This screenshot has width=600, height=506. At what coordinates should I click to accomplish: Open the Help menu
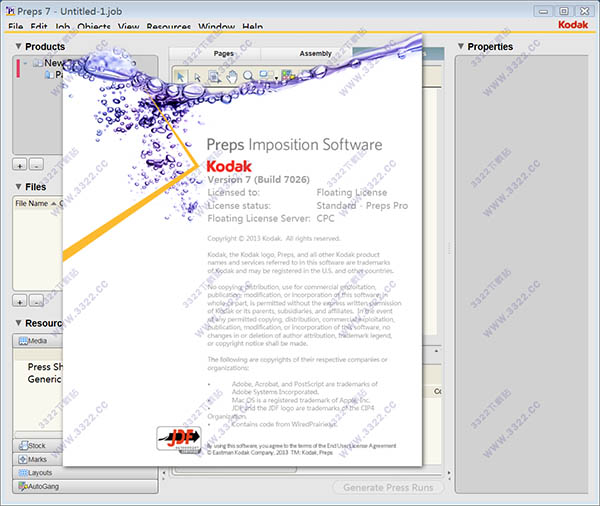[x=253, y=27]
